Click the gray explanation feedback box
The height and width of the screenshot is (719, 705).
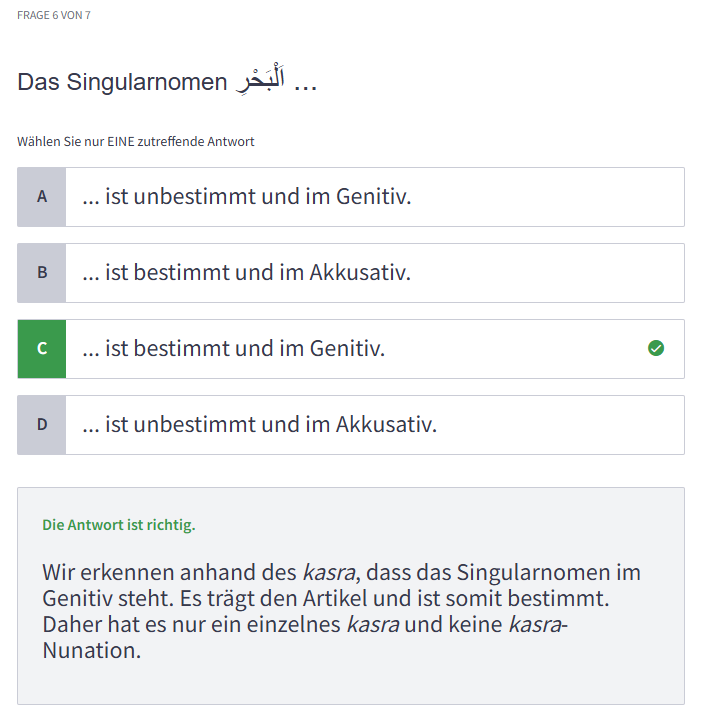pyautogui.click(x=351, y=596)
